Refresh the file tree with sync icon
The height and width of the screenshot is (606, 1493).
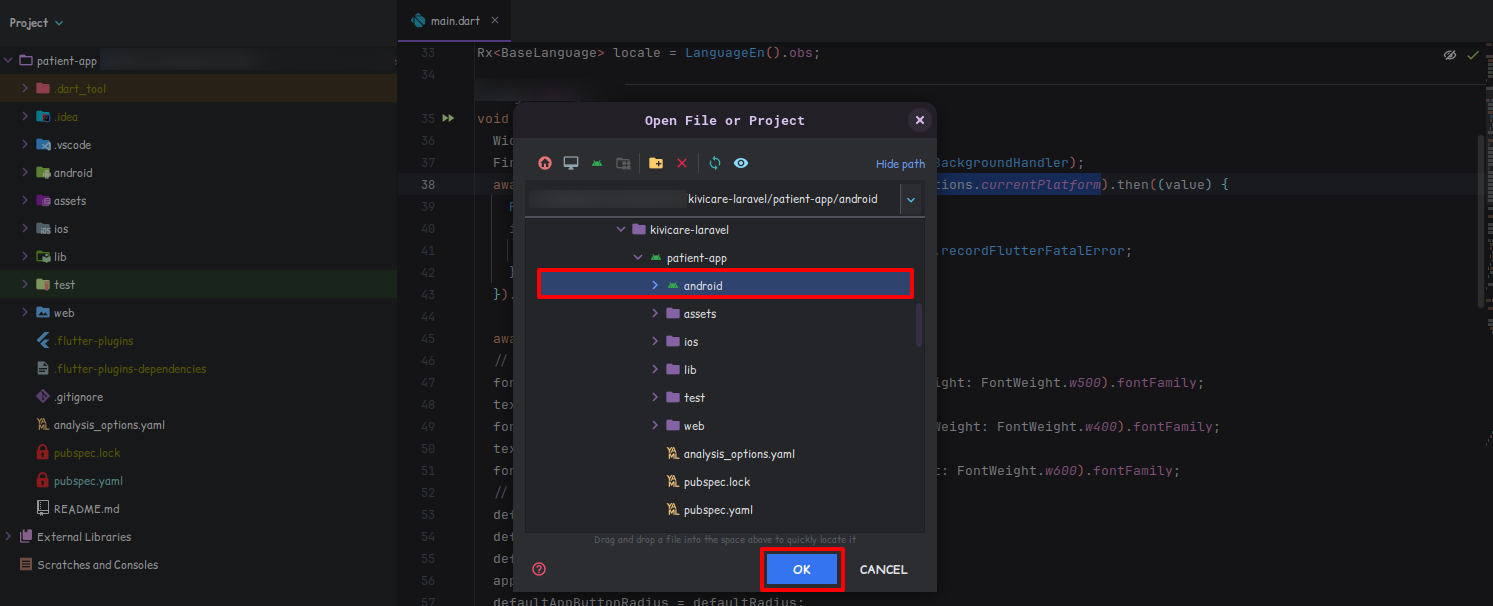click(x=715, y=163)
